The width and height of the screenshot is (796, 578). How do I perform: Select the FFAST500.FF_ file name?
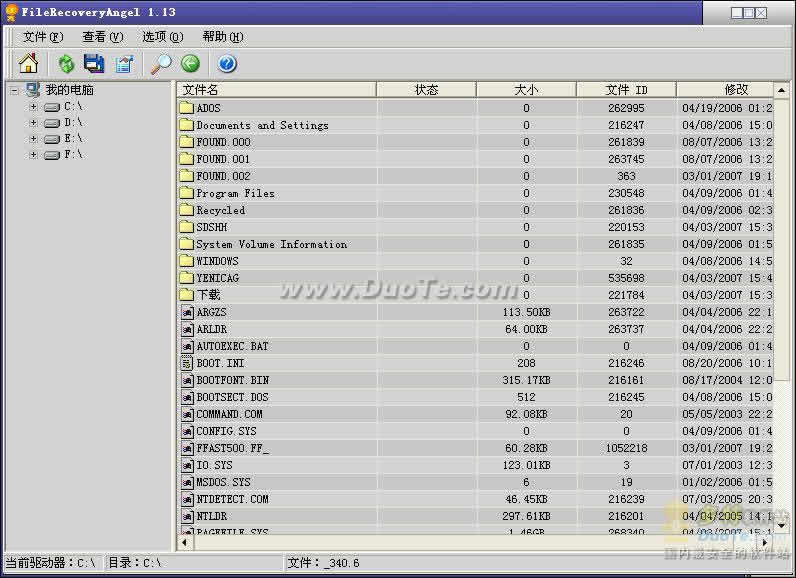click(x=233, y=448)
